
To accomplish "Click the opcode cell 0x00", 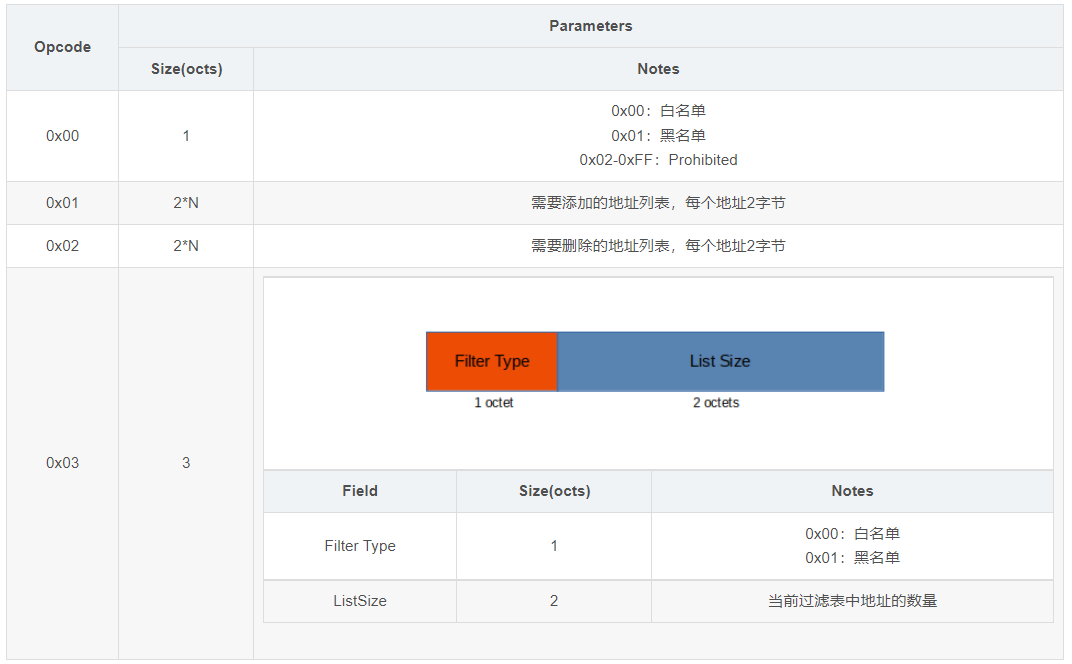I will pos(62,136).
